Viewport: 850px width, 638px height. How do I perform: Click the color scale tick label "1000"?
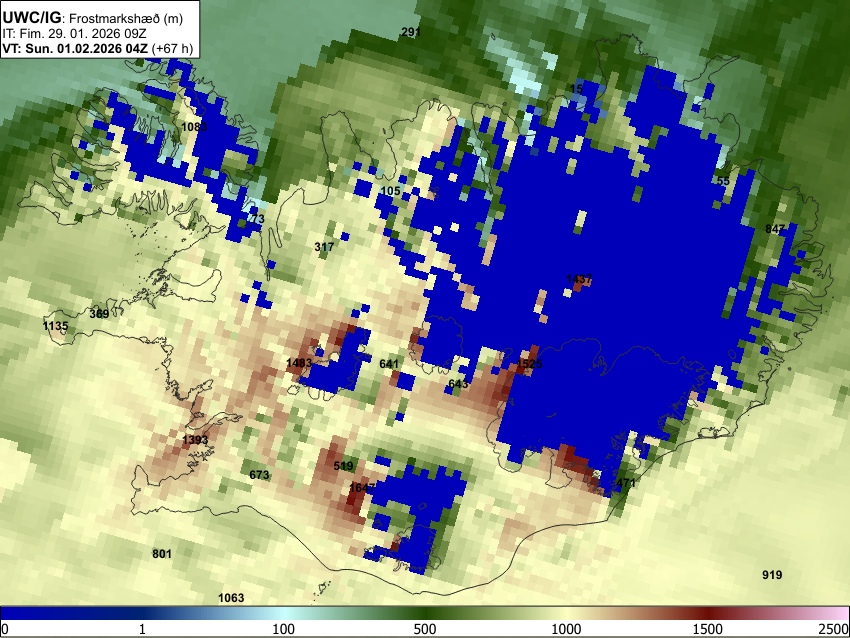[566, 629]
